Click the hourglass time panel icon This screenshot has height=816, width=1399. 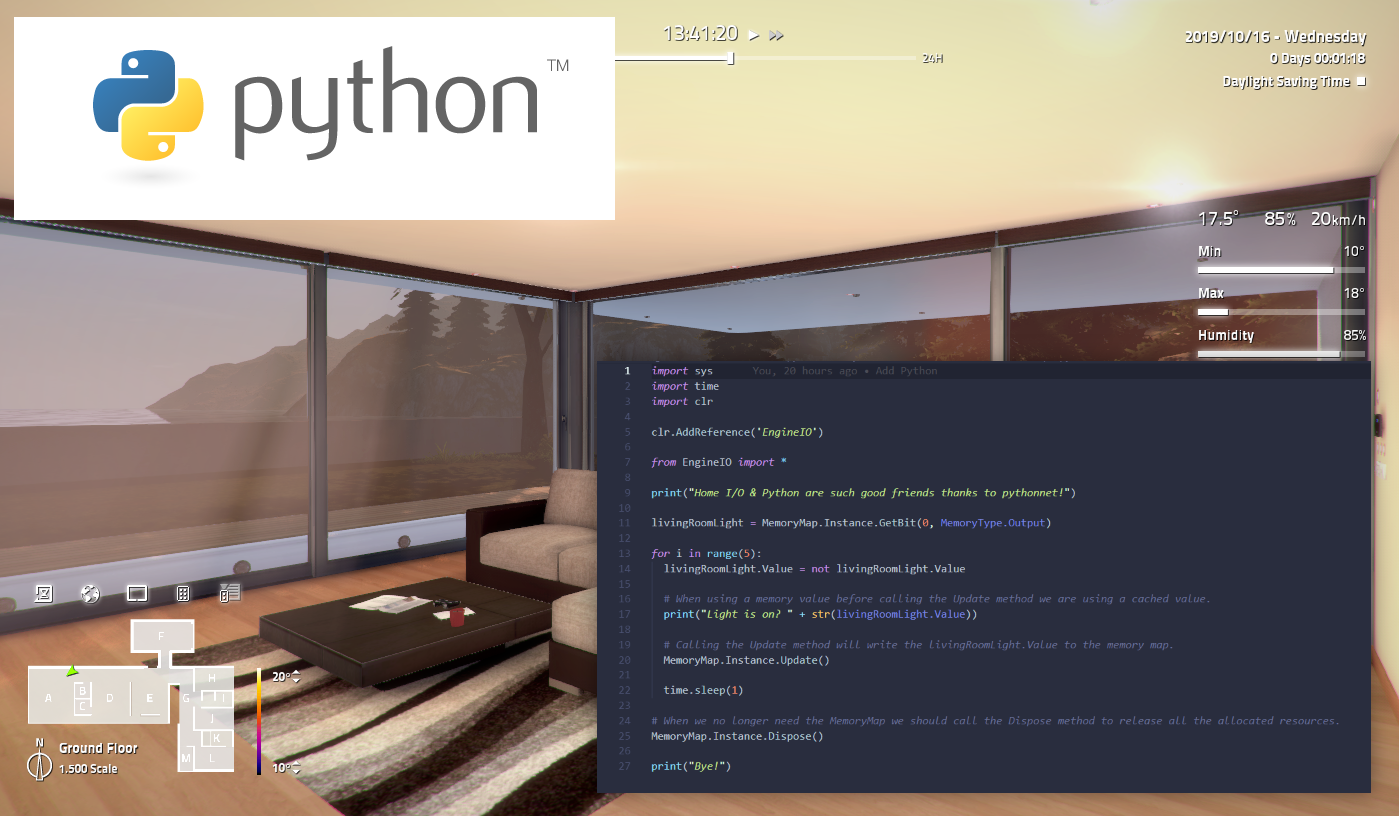tap(43, 594)
